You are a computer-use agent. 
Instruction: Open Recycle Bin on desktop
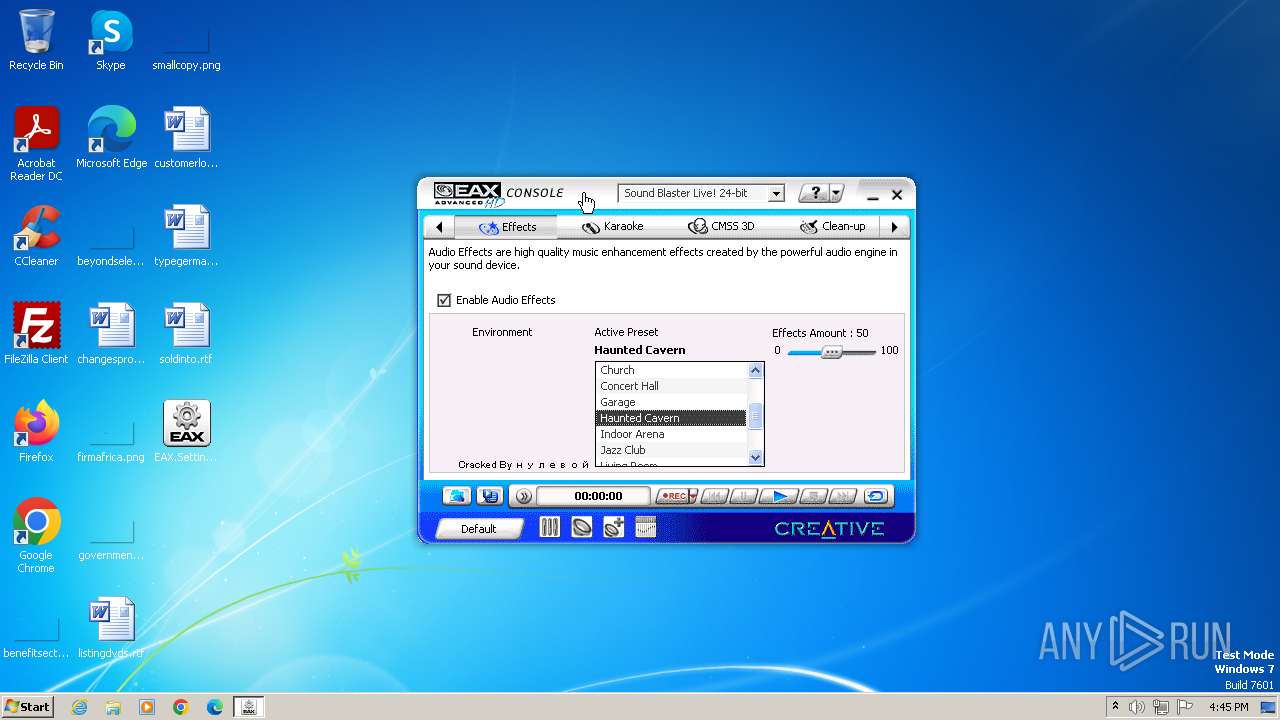(36, 40)
